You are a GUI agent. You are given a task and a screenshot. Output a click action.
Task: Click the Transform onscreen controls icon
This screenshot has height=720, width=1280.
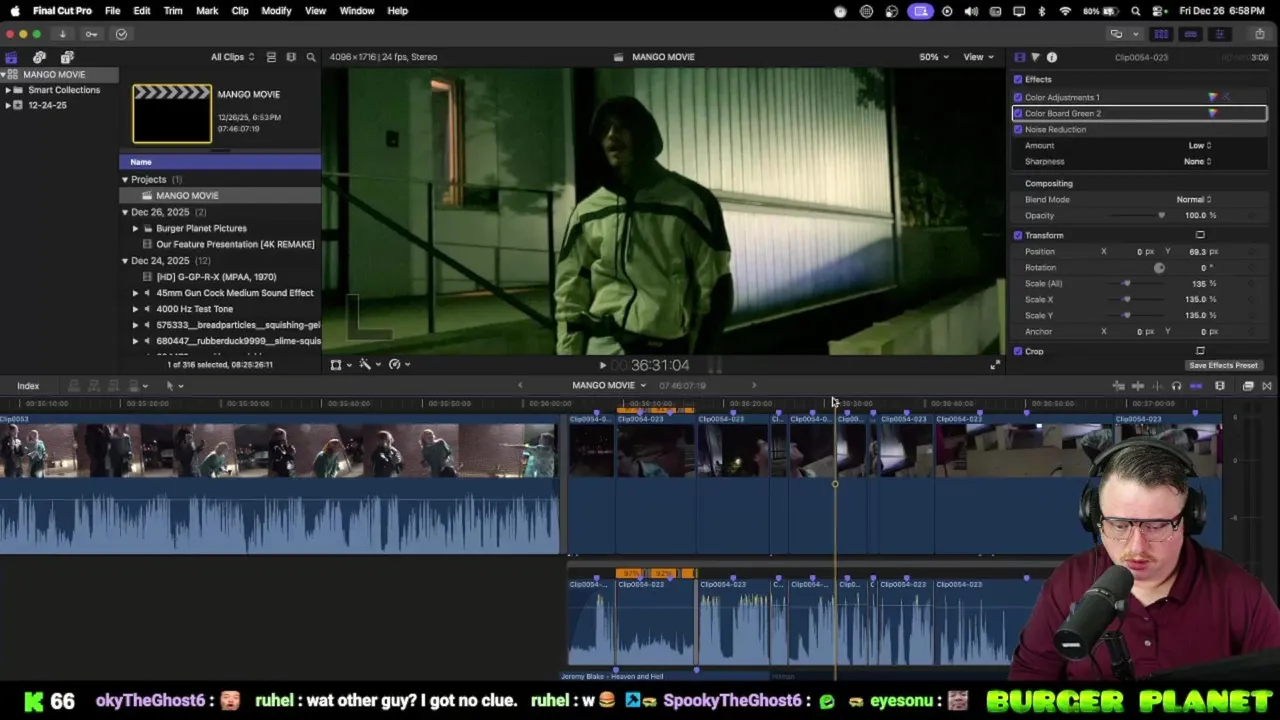(x=1200, y=235)
